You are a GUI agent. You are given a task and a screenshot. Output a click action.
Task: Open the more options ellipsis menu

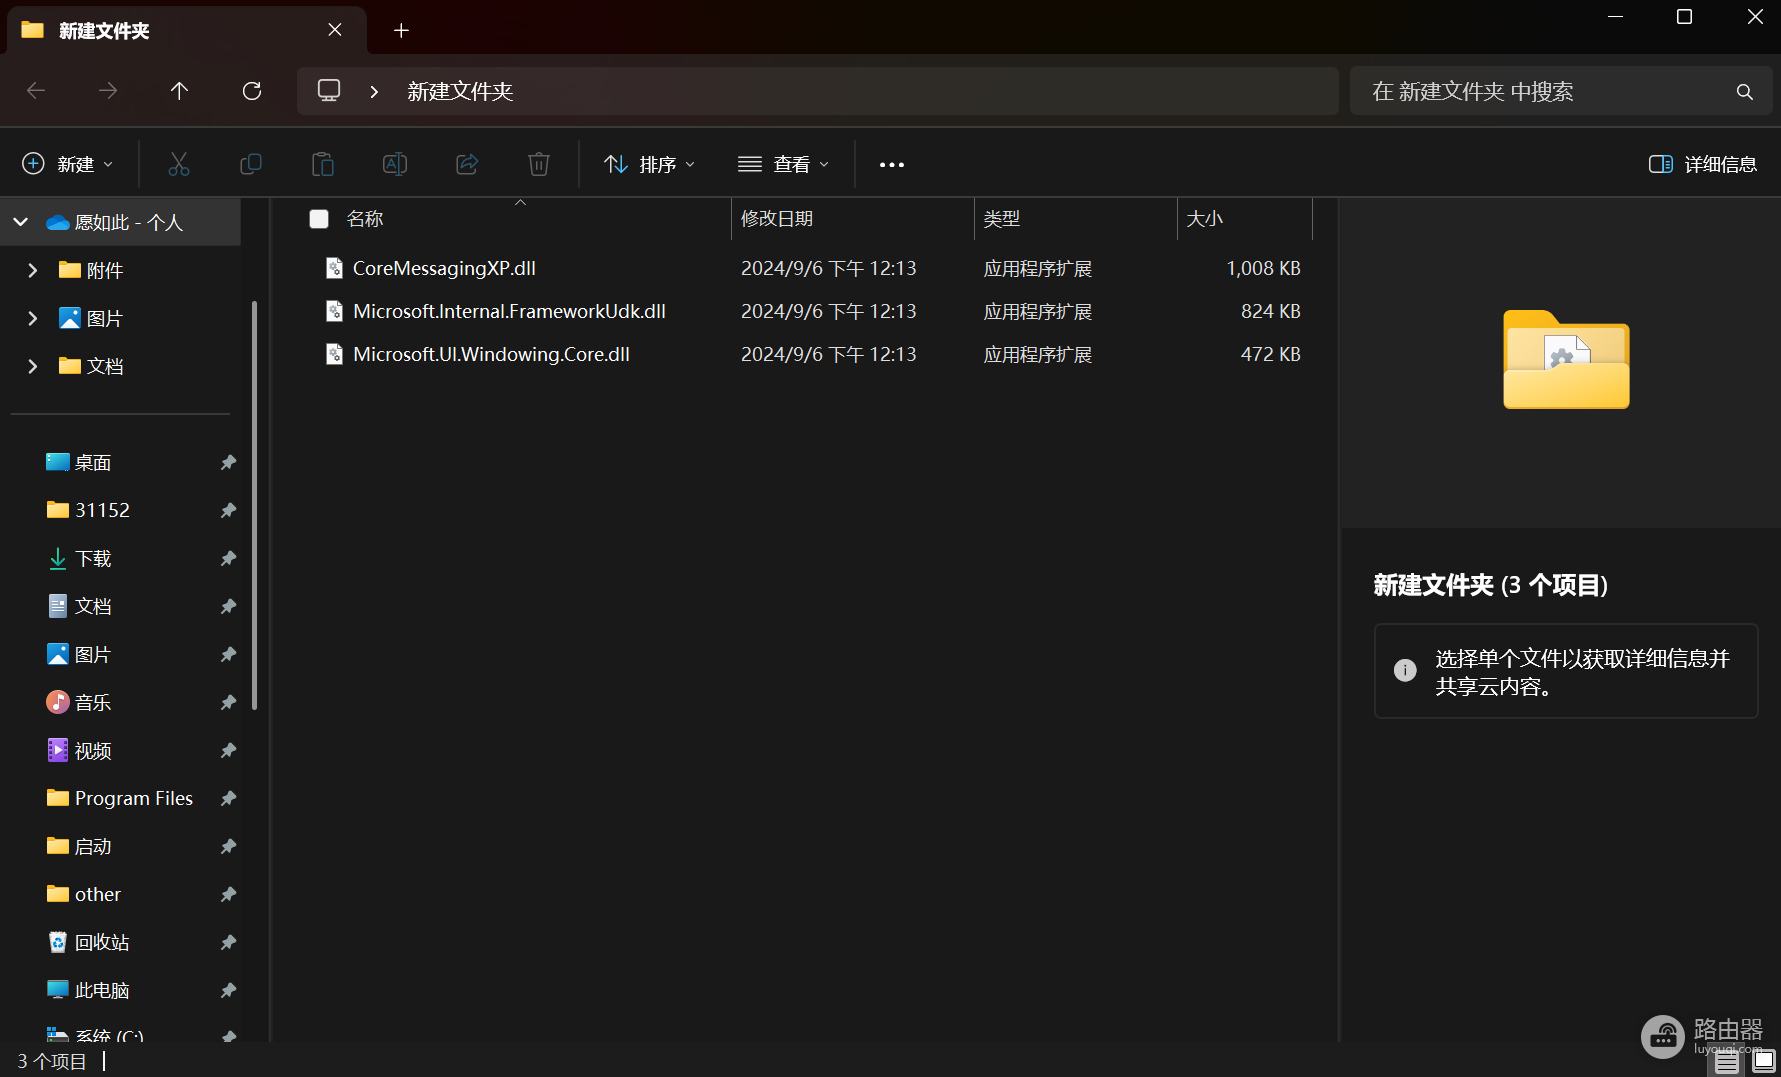point(892,164)
